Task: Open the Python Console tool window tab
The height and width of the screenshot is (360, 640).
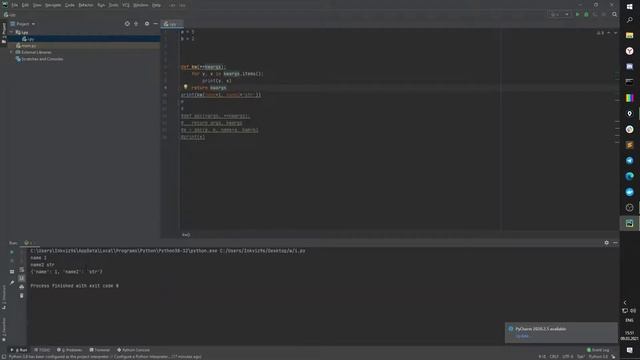Action: point(133,350)
